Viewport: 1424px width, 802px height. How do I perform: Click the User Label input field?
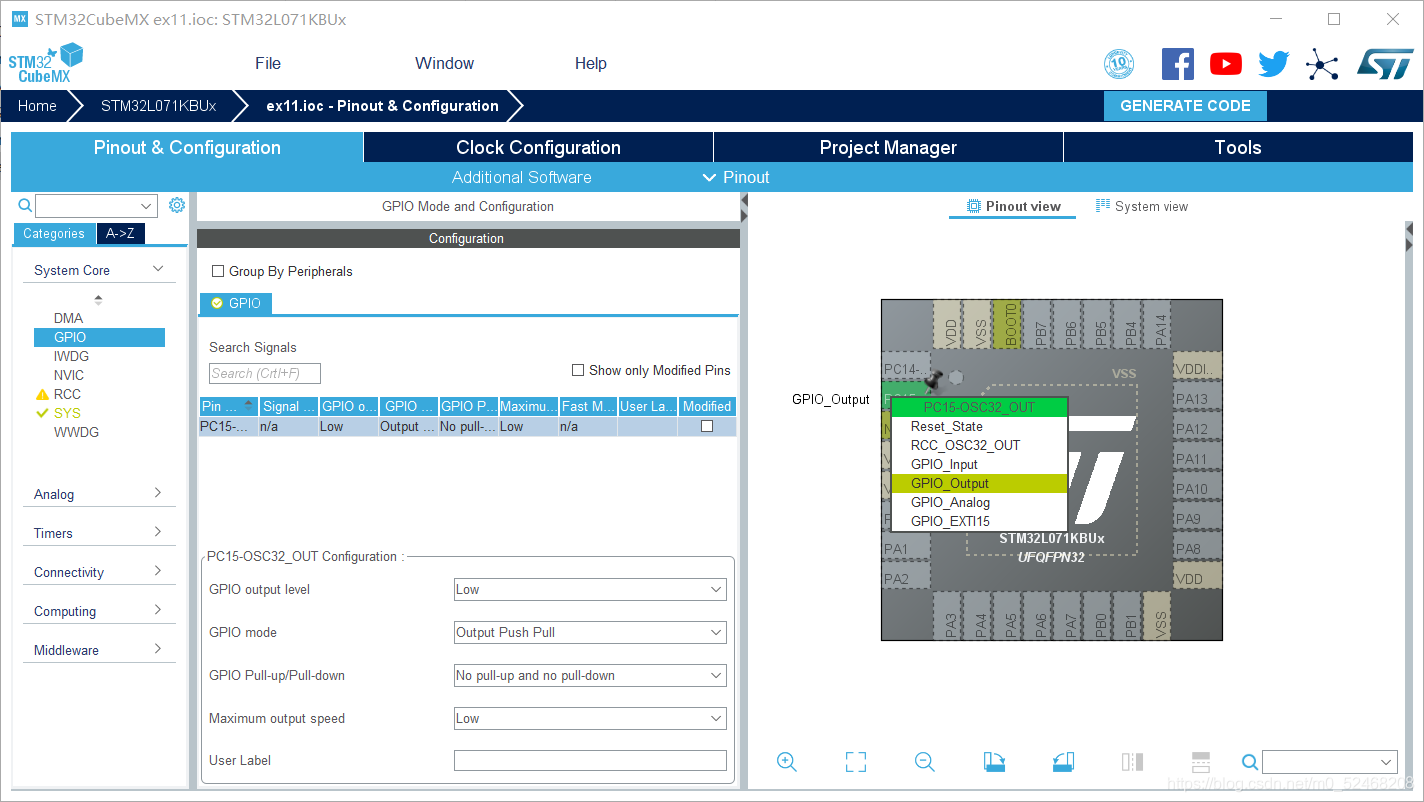coord(590,761)
